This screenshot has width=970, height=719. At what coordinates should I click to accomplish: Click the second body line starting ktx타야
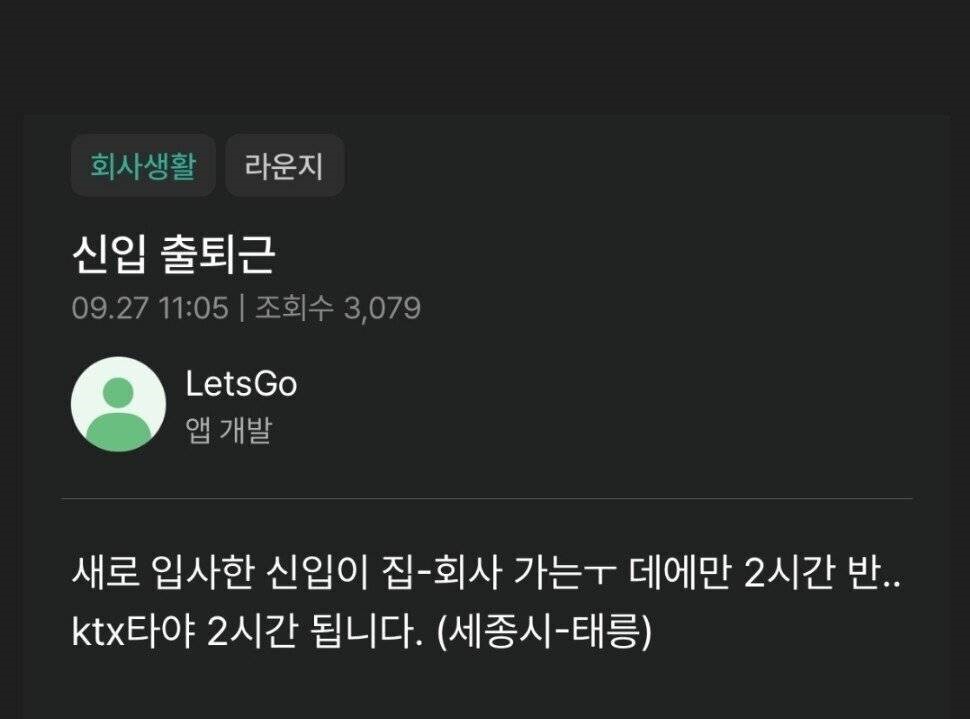[x=362, y=632]
